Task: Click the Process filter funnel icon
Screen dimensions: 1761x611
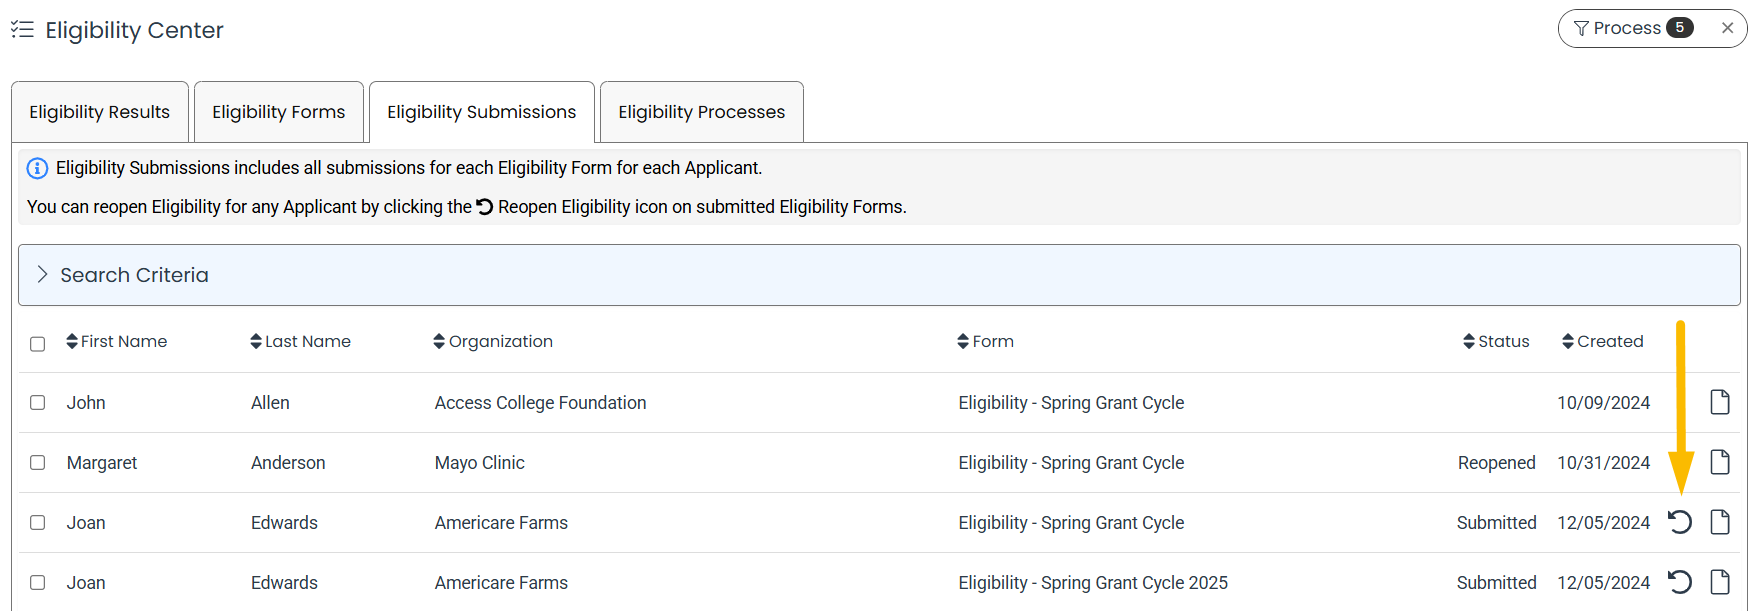Action: tap(1581, 28)
